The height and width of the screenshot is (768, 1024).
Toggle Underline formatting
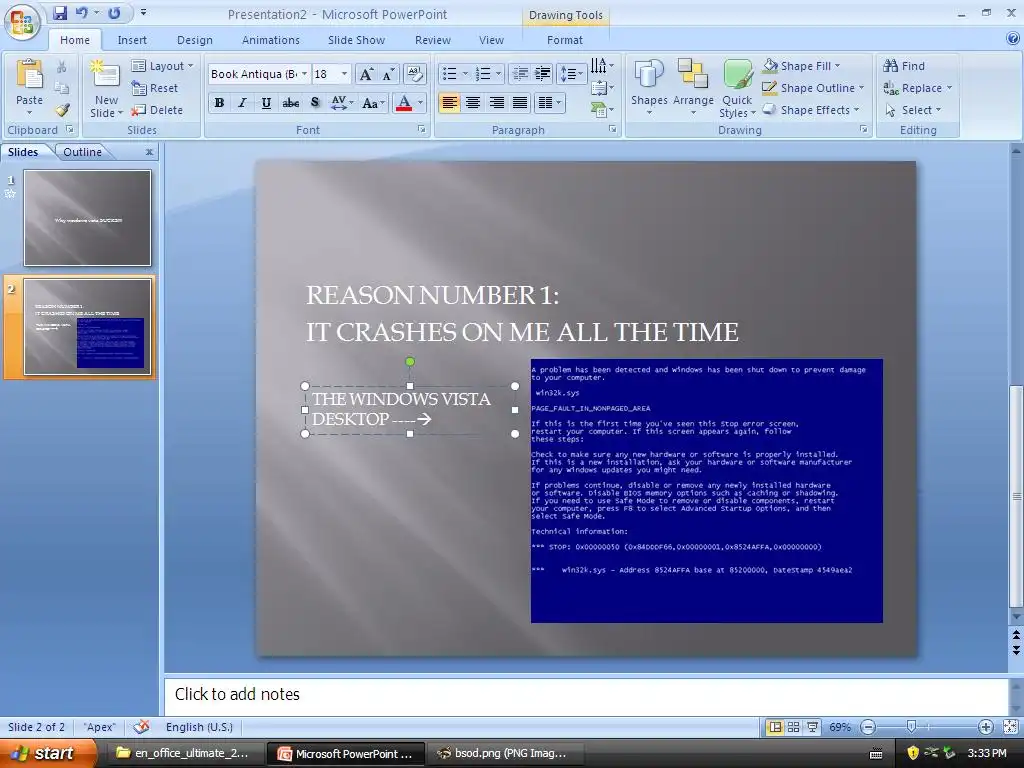(x=266, y=103)
